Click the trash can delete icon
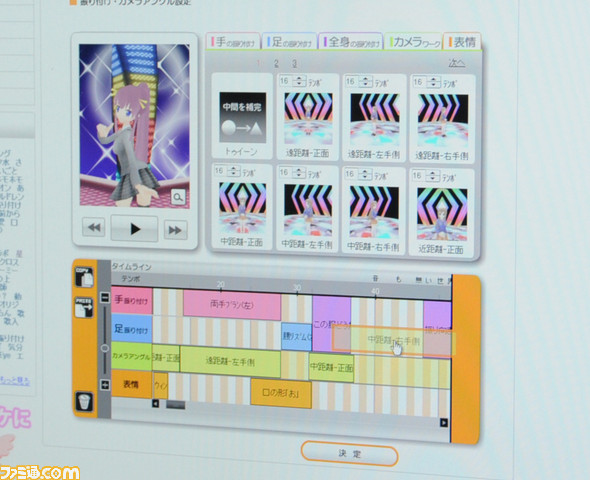The image size is (590, 480). click(84, 401)
